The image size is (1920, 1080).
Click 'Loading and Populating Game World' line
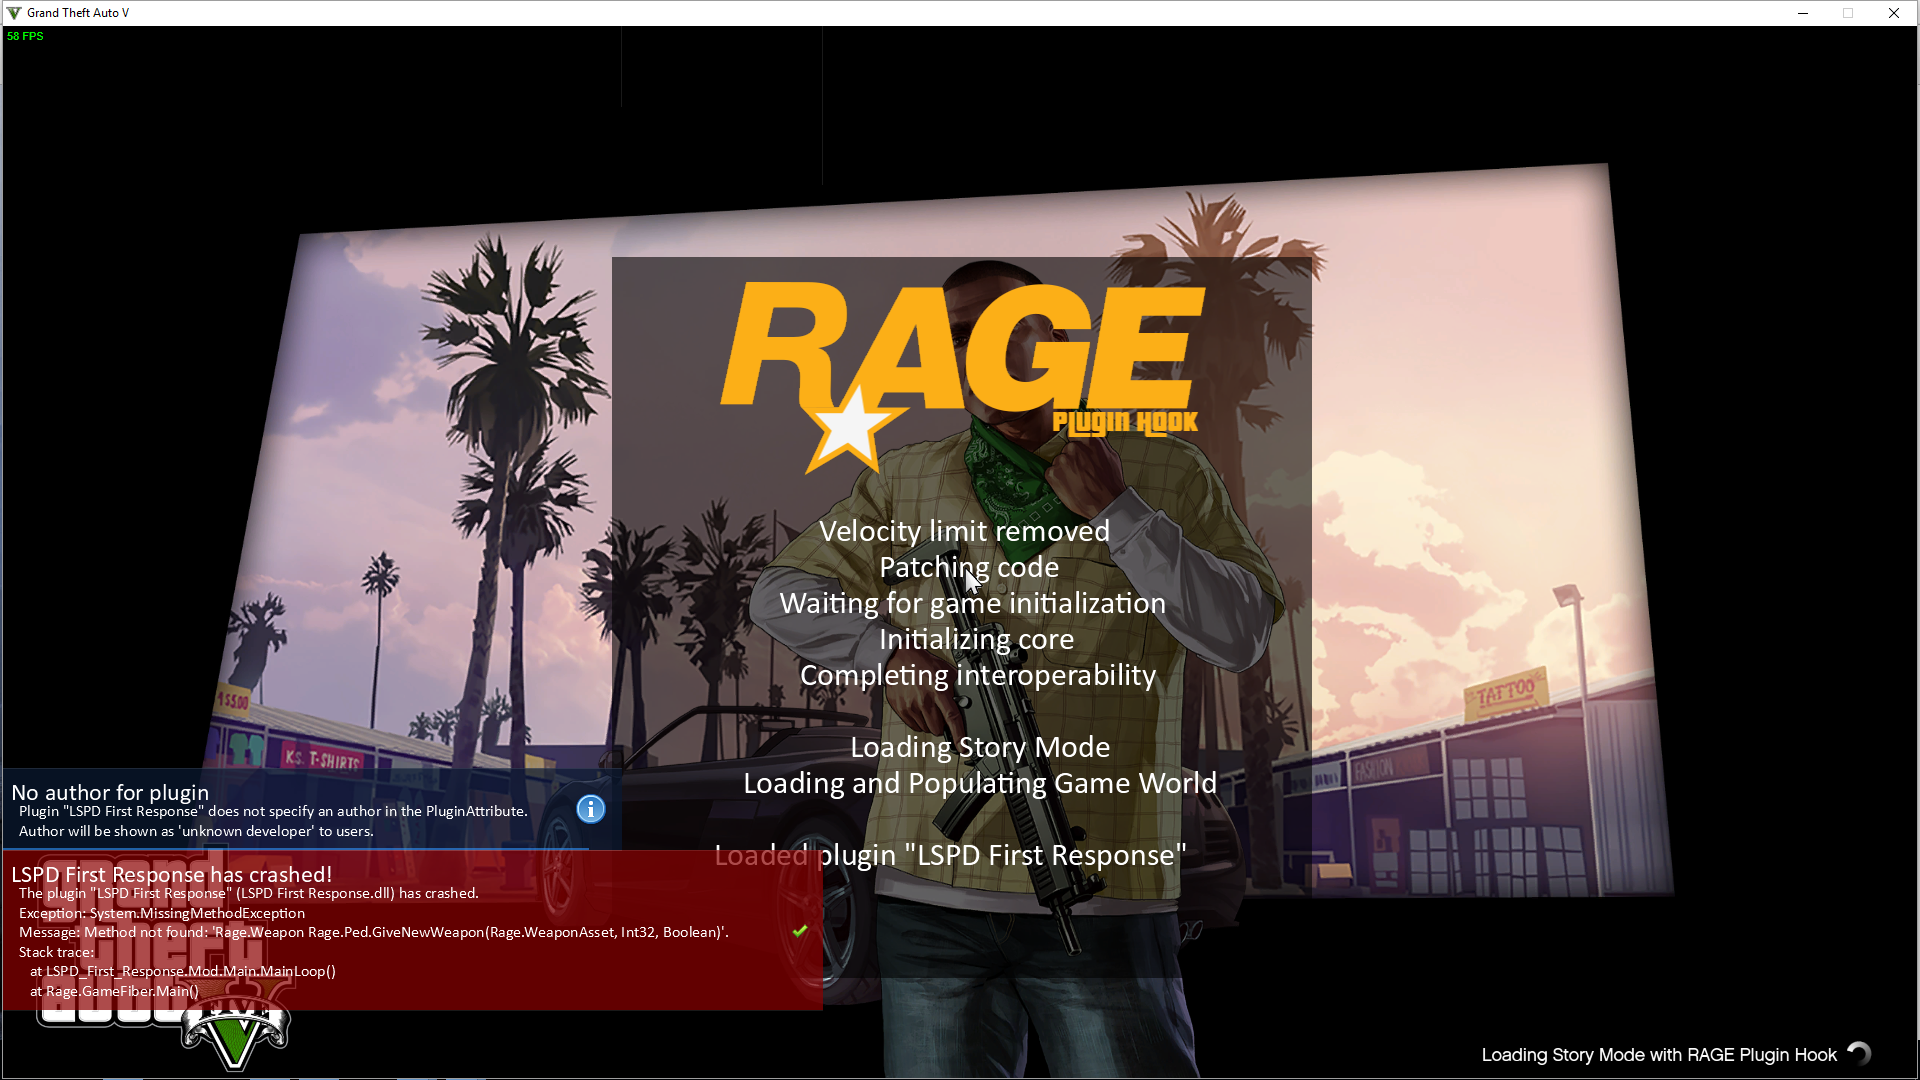[x=979, y=783]
